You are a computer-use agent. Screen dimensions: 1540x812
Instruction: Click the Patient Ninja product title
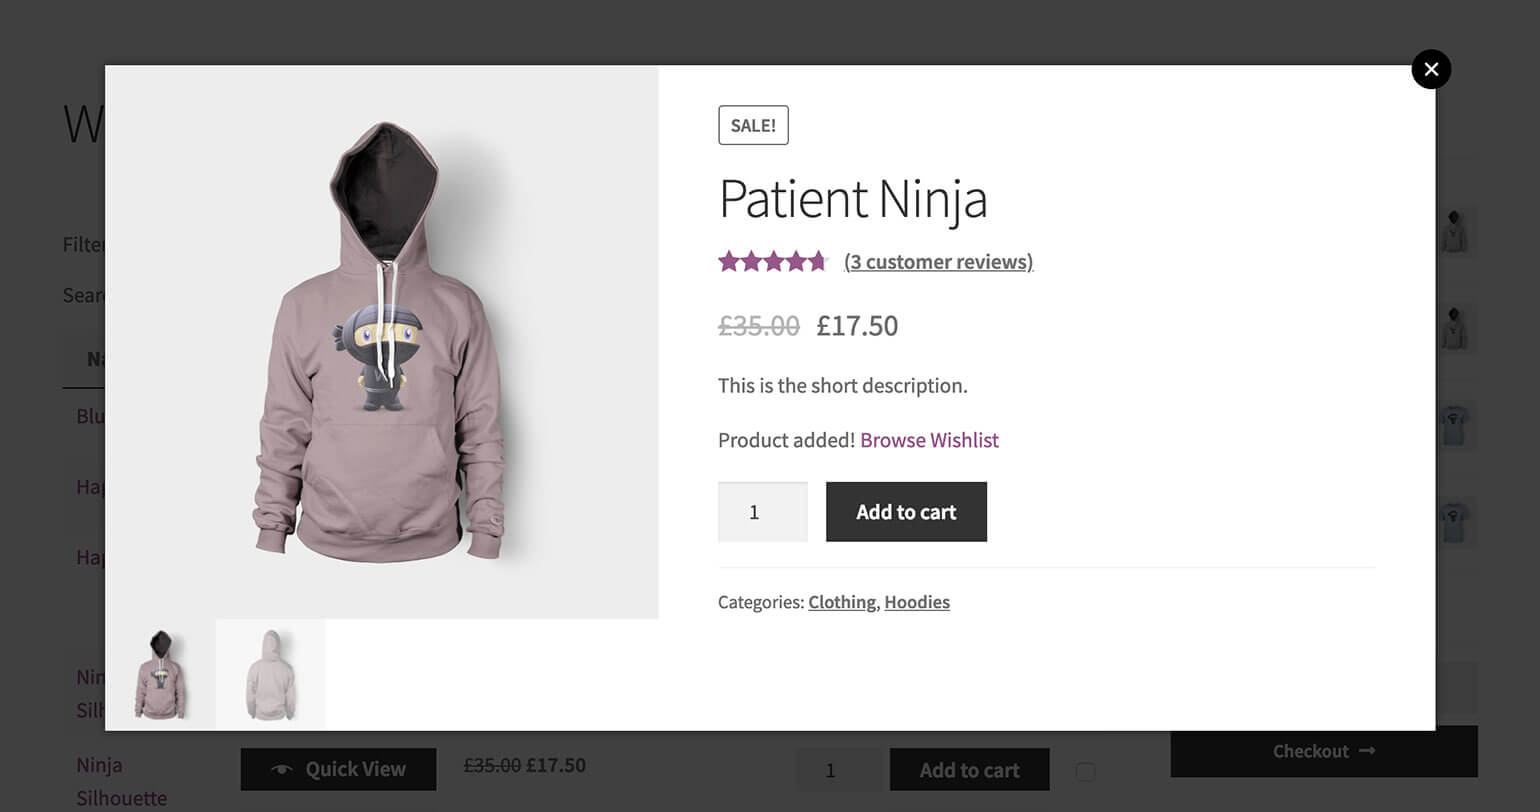coord(853,198)
